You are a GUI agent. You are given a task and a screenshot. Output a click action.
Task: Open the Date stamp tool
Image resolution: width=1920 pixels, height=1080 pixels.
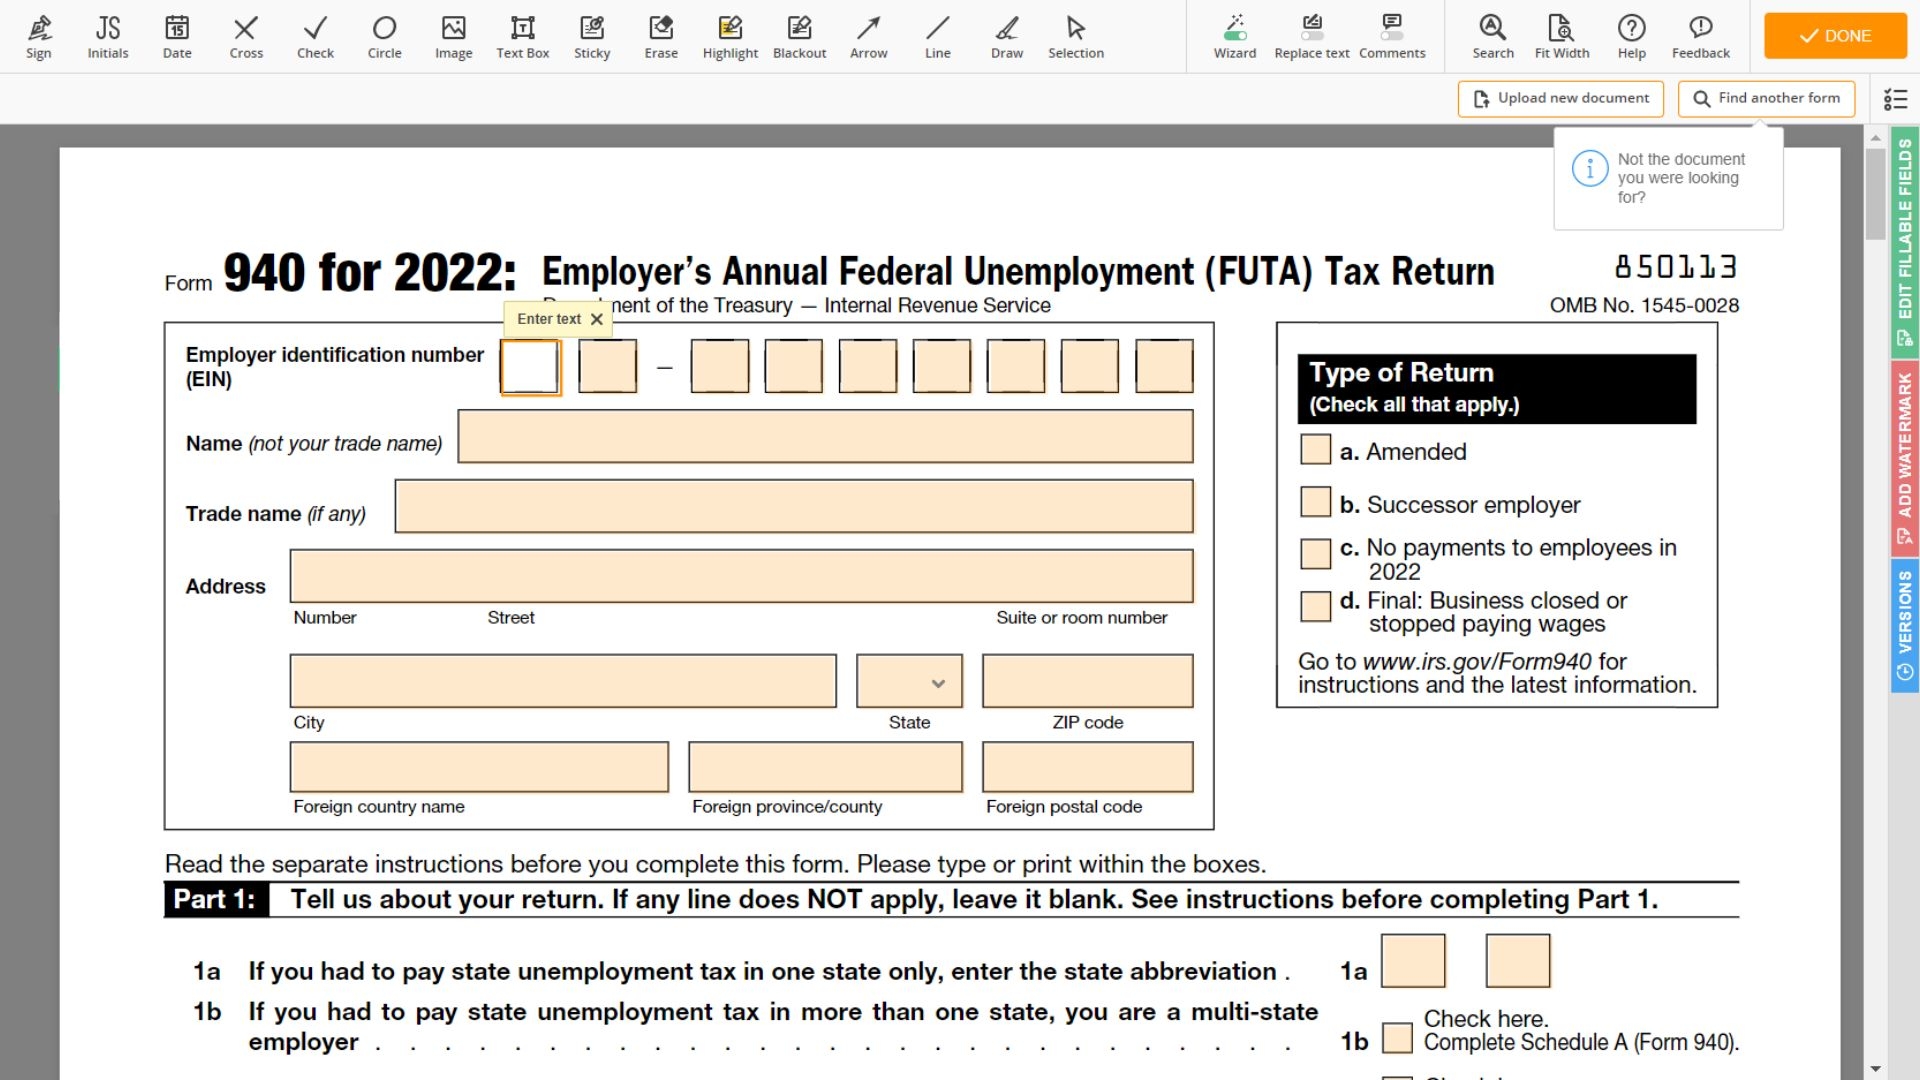pos(176,36)
